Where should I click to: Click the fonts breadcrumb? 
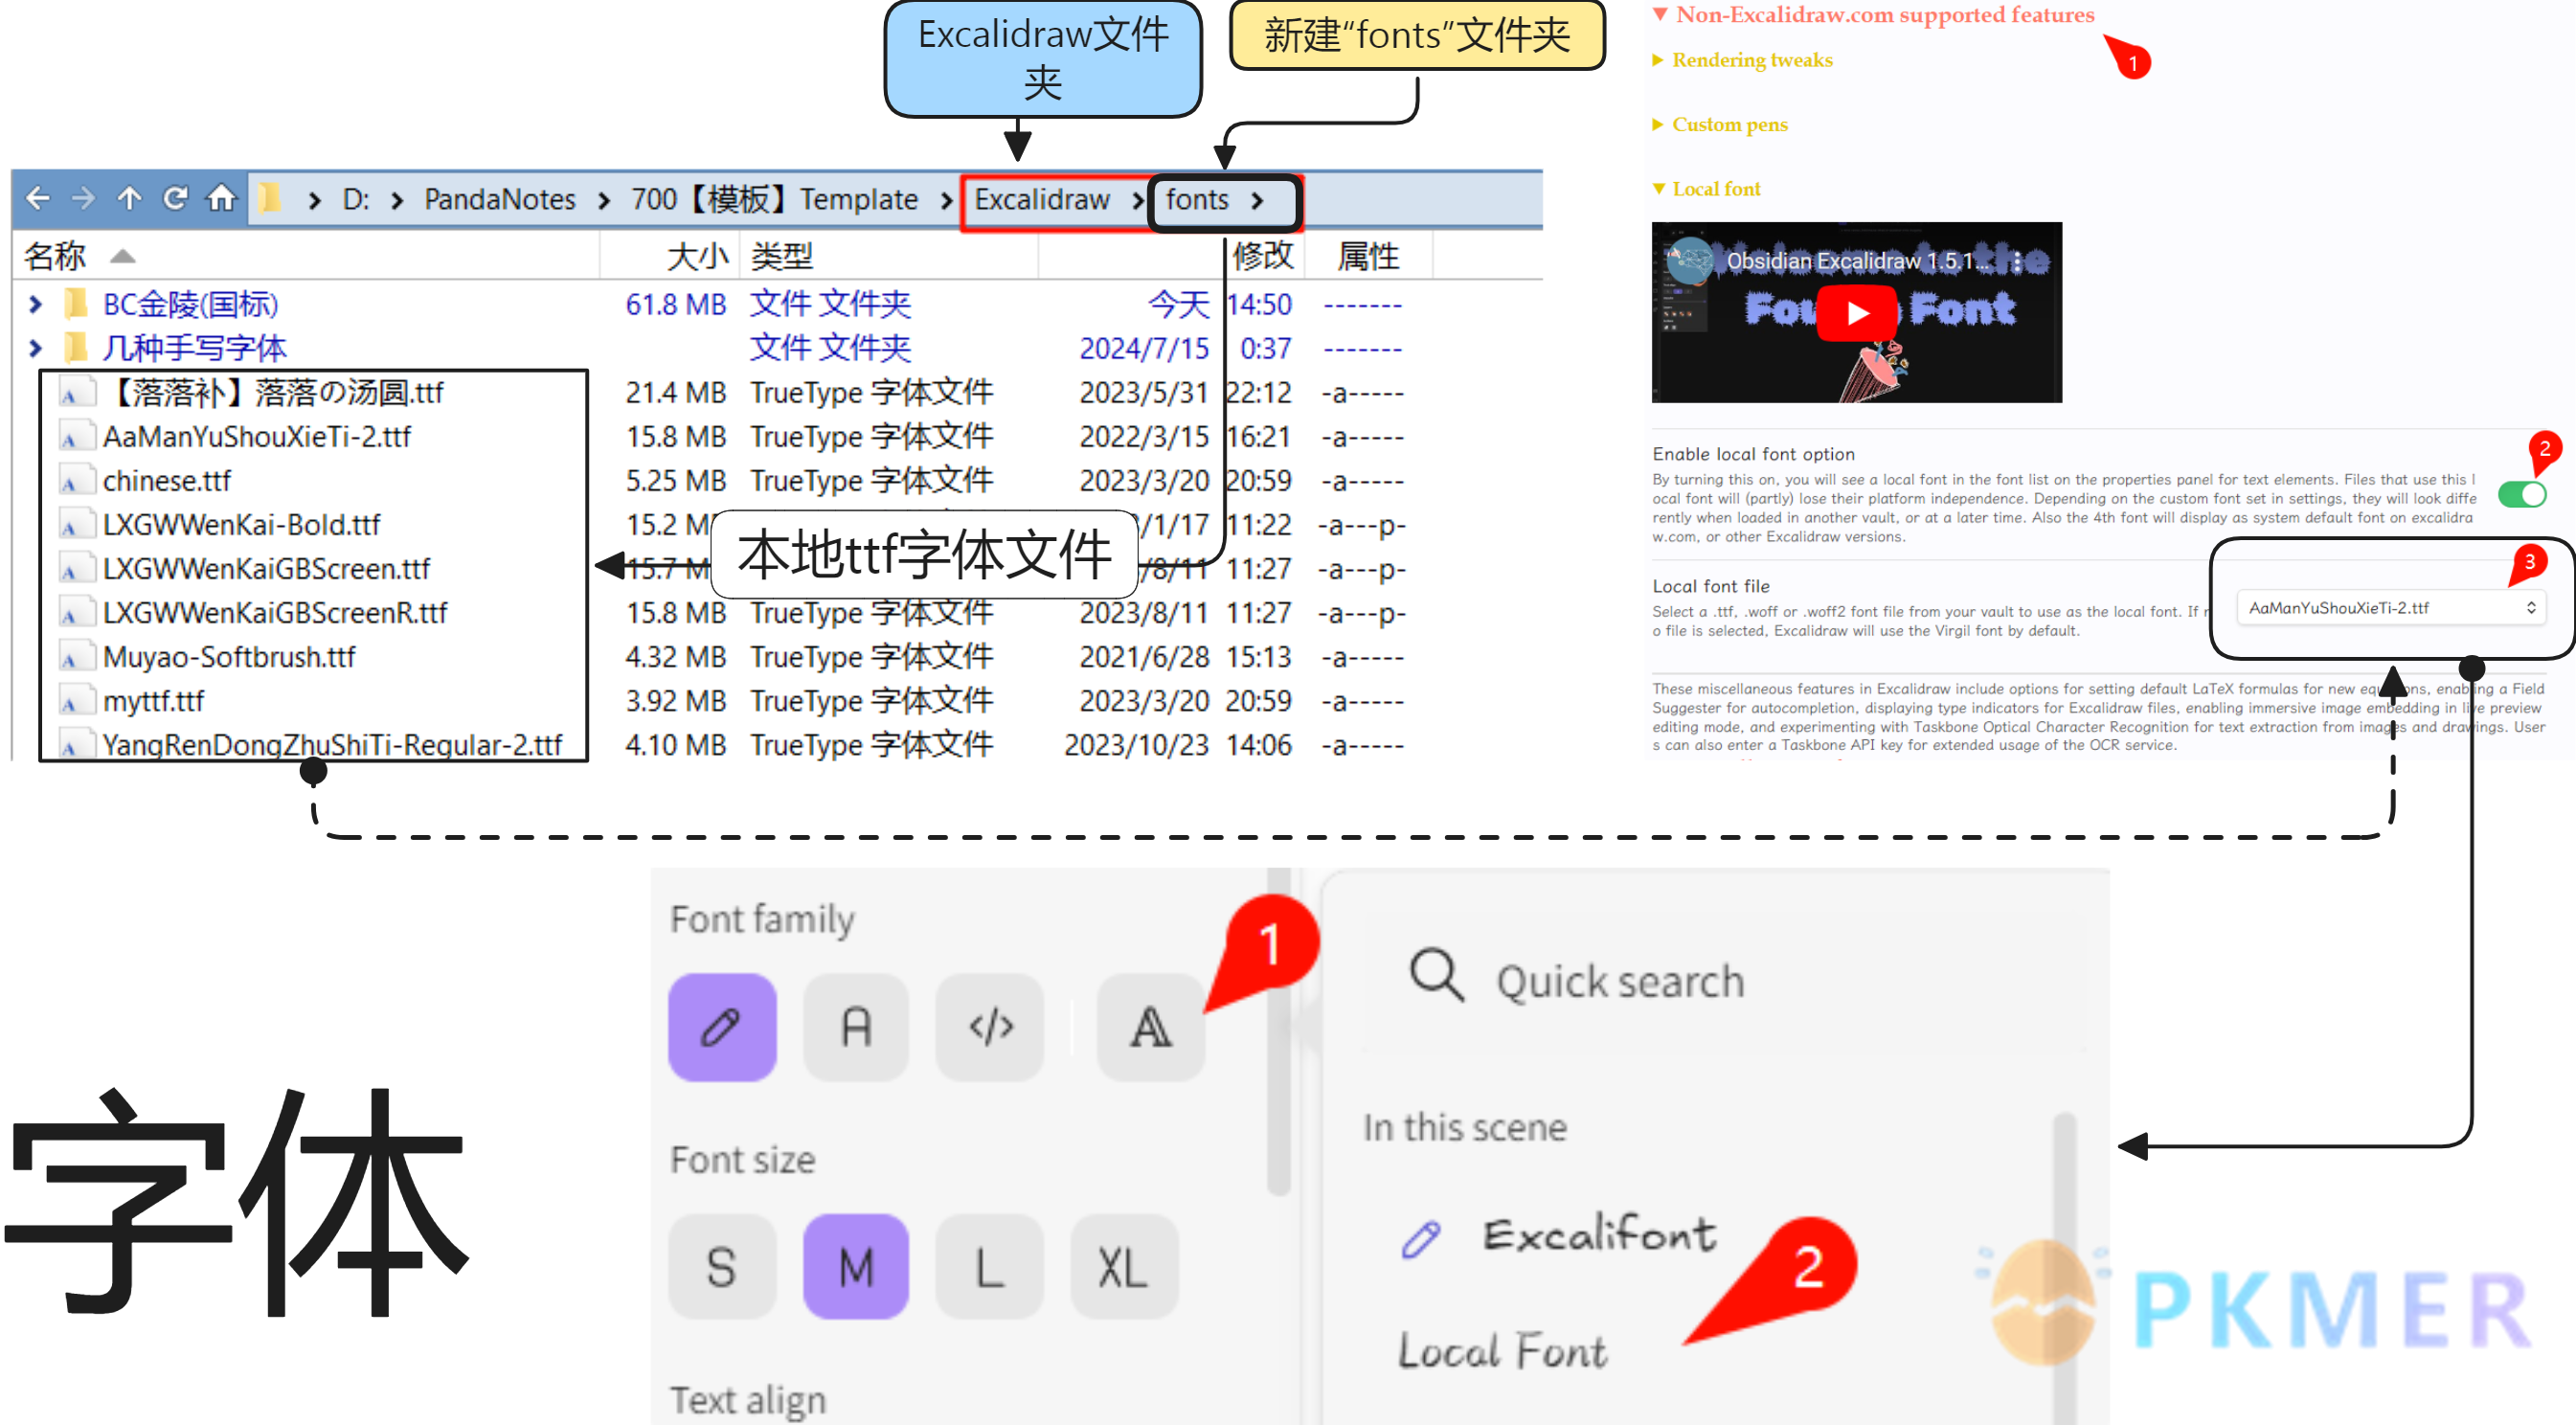pos(1197,199)
